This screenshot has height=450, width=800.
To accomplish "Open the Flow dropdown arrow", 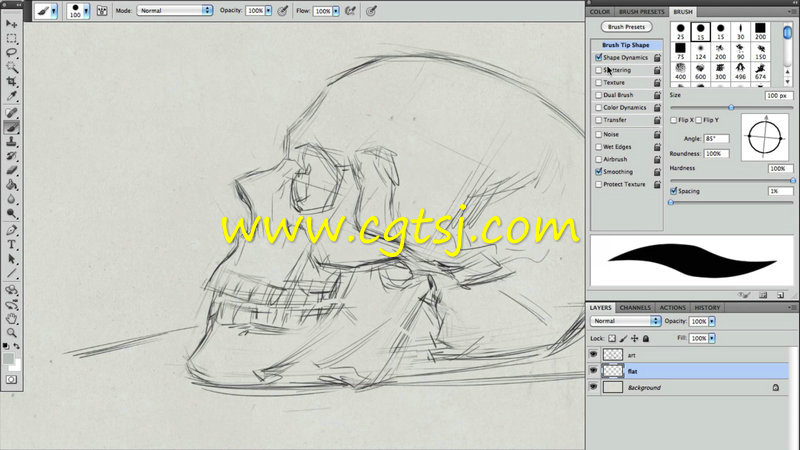I will pos(336,11).
